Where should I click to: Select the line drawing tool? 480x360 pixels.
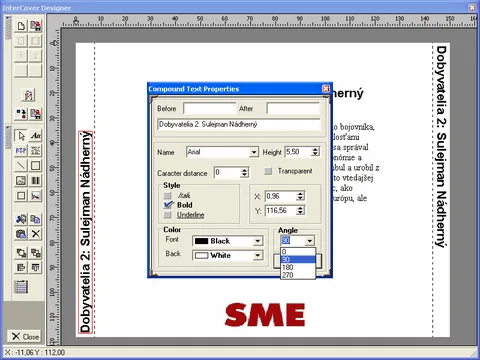pos(21,166)
